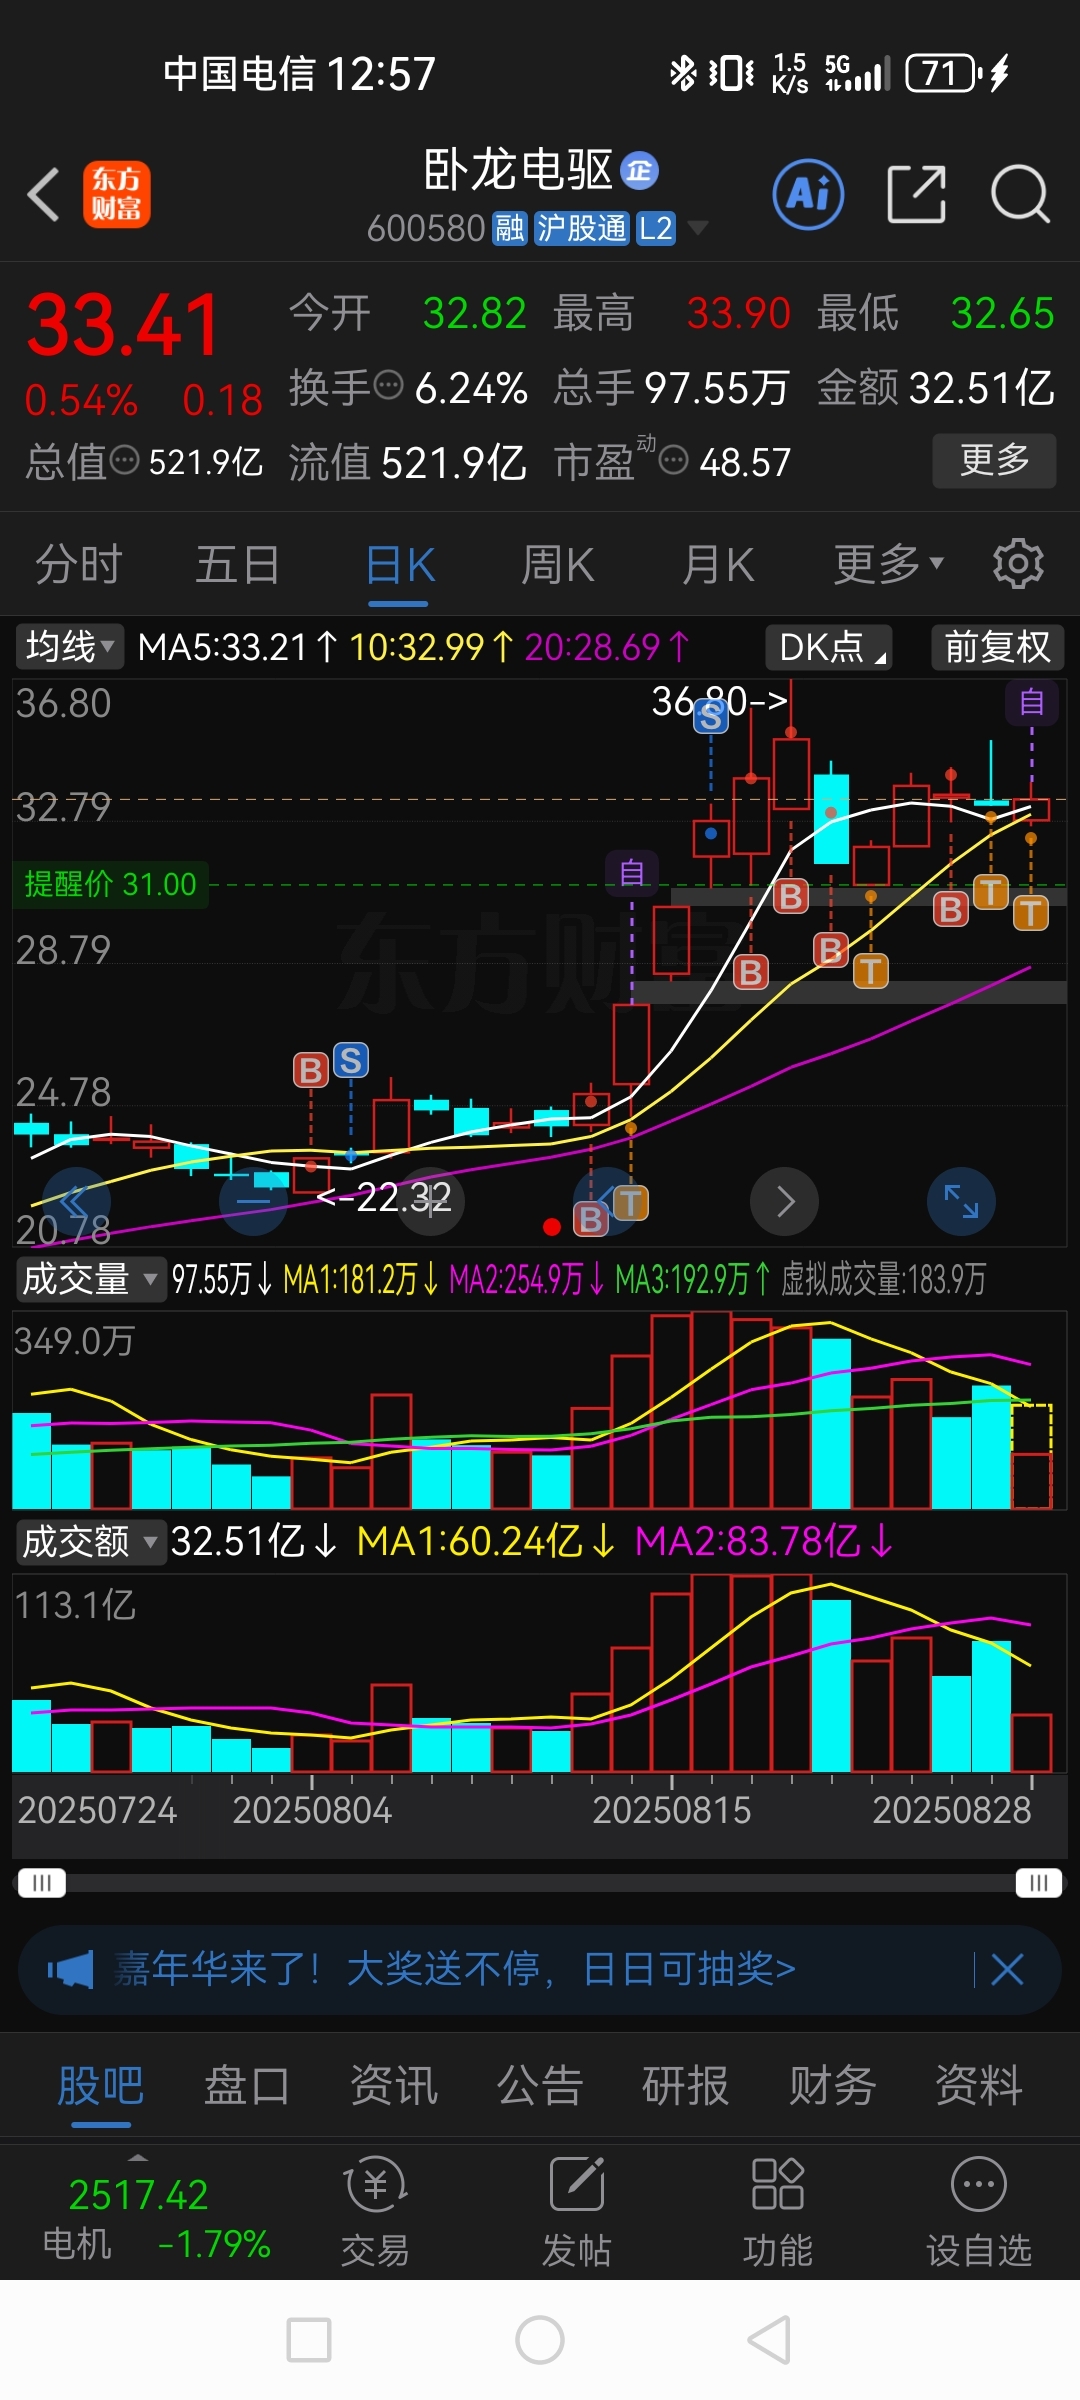The image size is (1080, 2400).
Task: Tap info icon next to 市盈
Action: (x=674, y=461)
